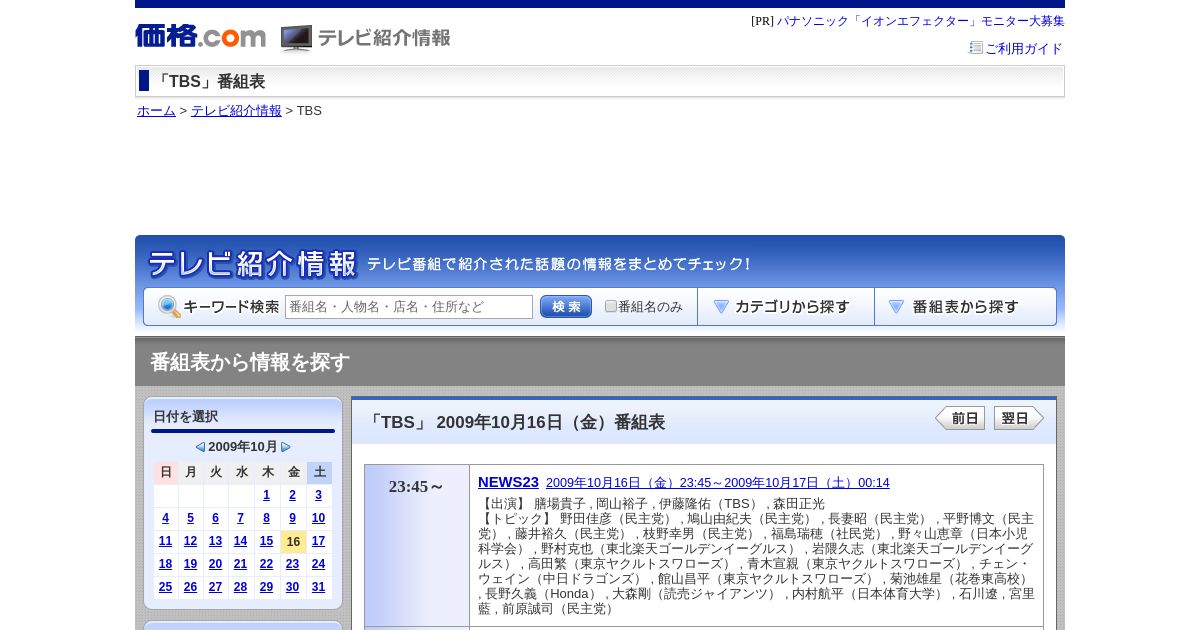Focus the keyword search input field

(x=409, y=307)
